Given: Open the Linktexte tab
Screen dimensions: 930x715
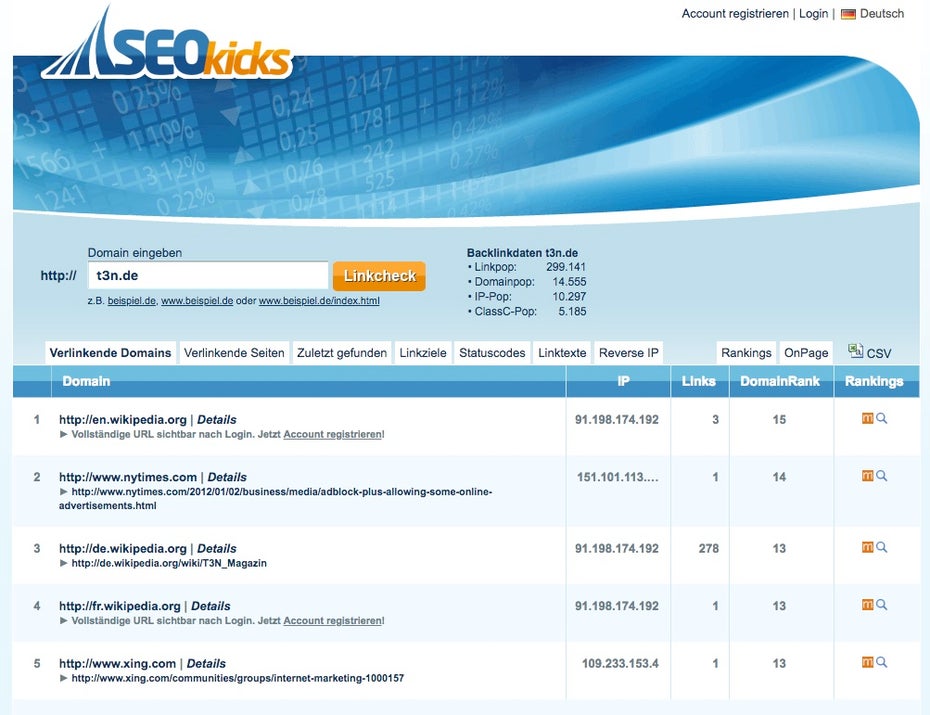Looking at the screenshot, I should 562,353.
